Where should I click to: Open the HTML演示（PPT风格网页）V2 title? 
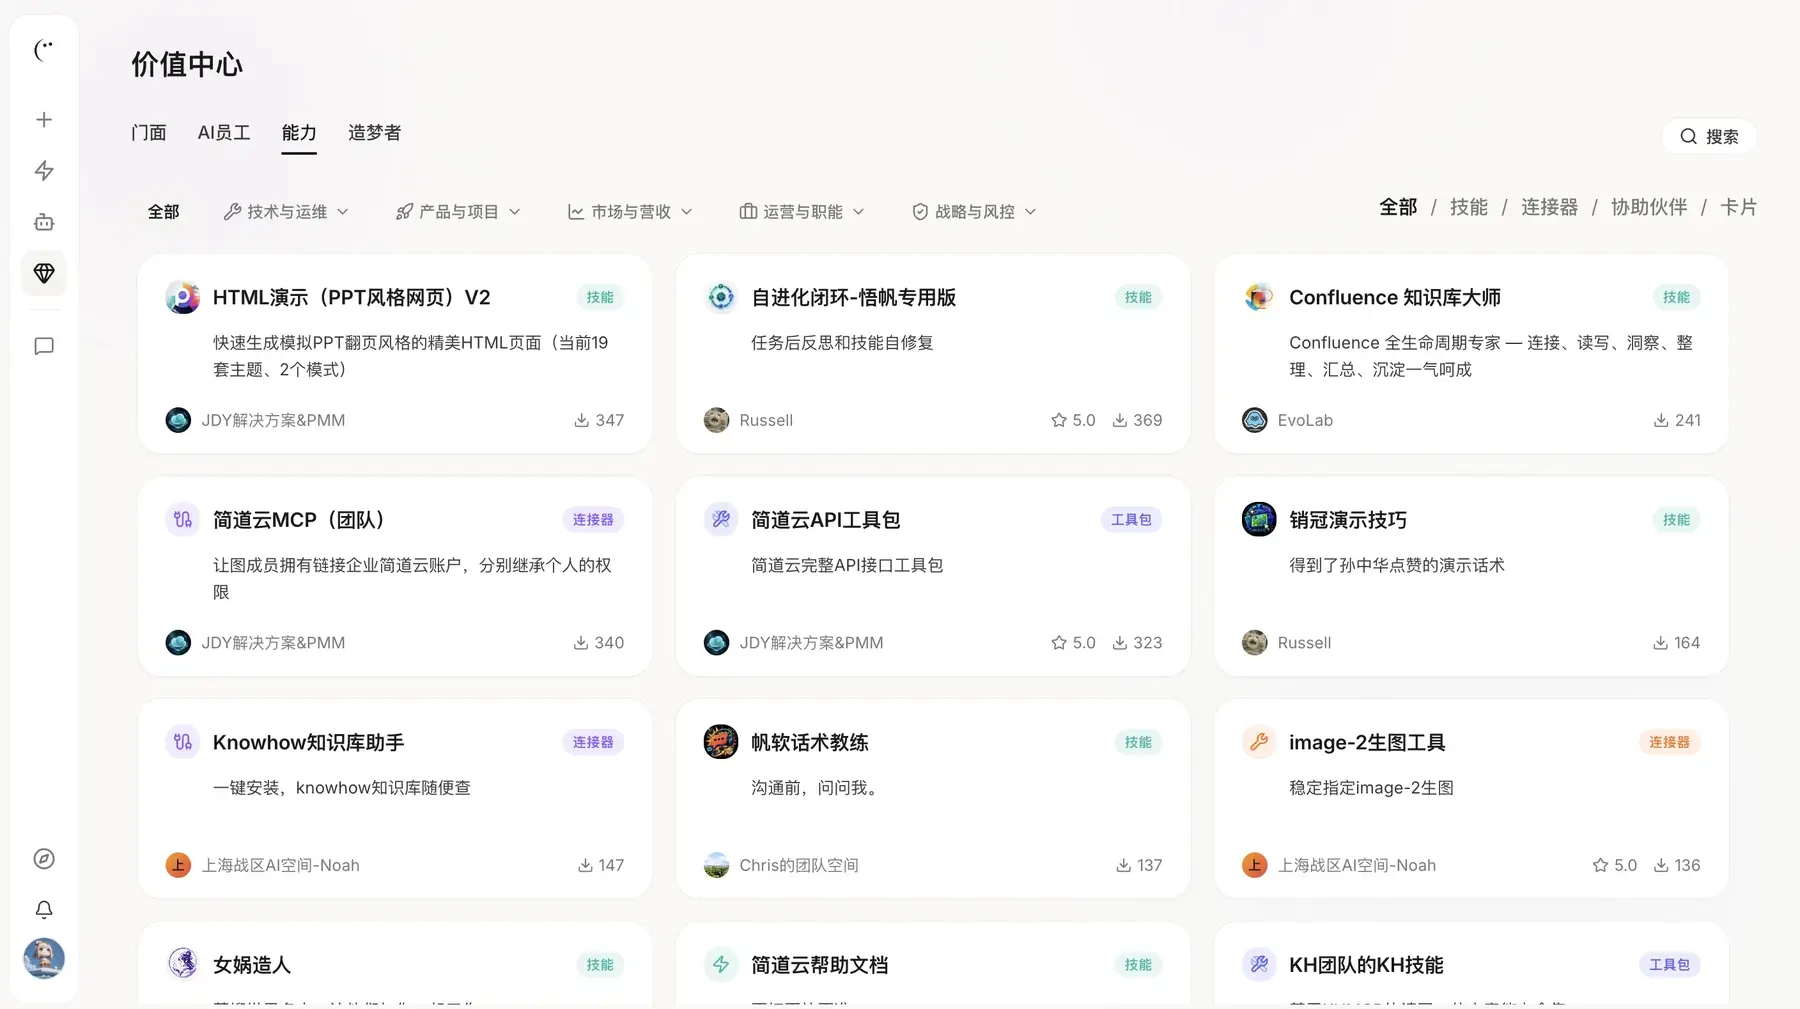click(352, 297)
